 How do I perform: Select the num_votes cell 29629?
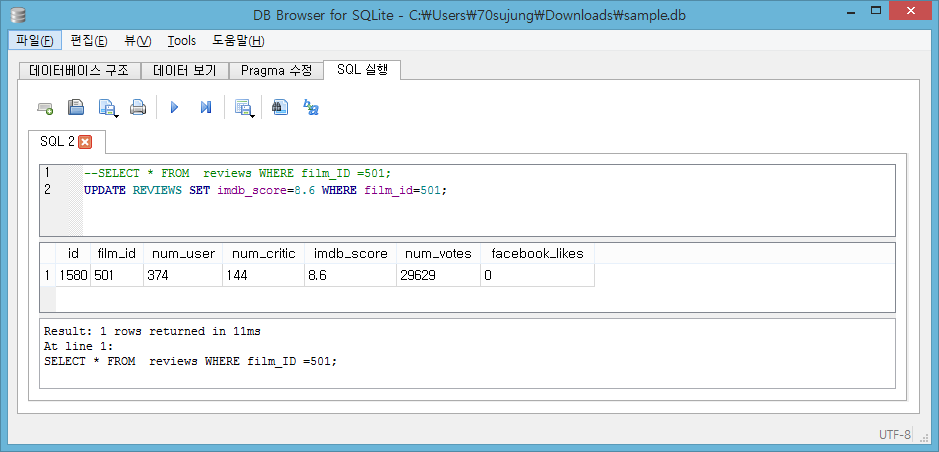click(438, 275)
